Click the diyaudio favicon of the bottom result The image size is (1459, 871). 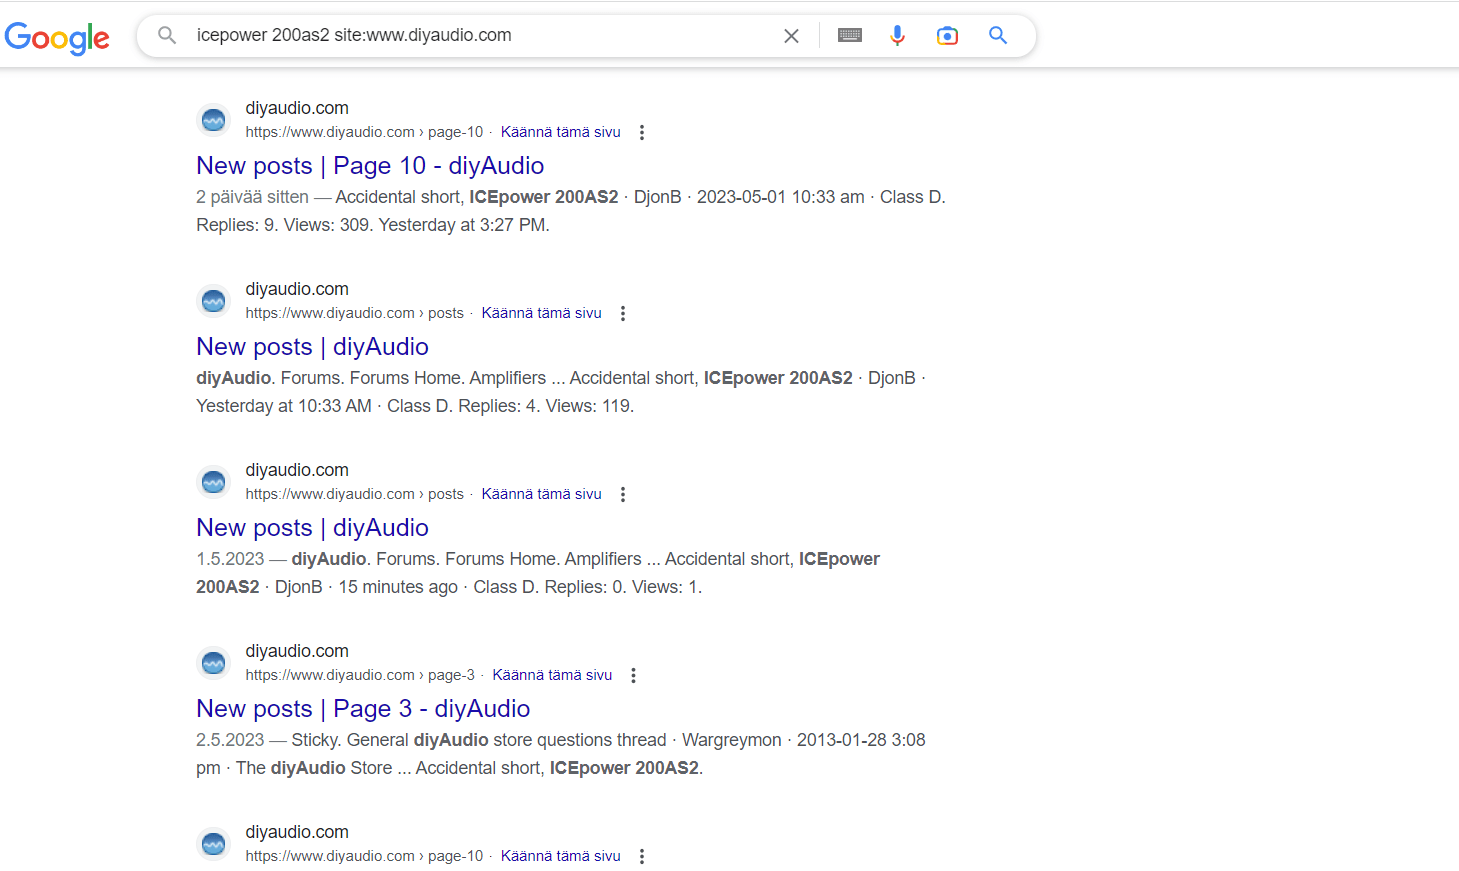[x=213, y=844]
